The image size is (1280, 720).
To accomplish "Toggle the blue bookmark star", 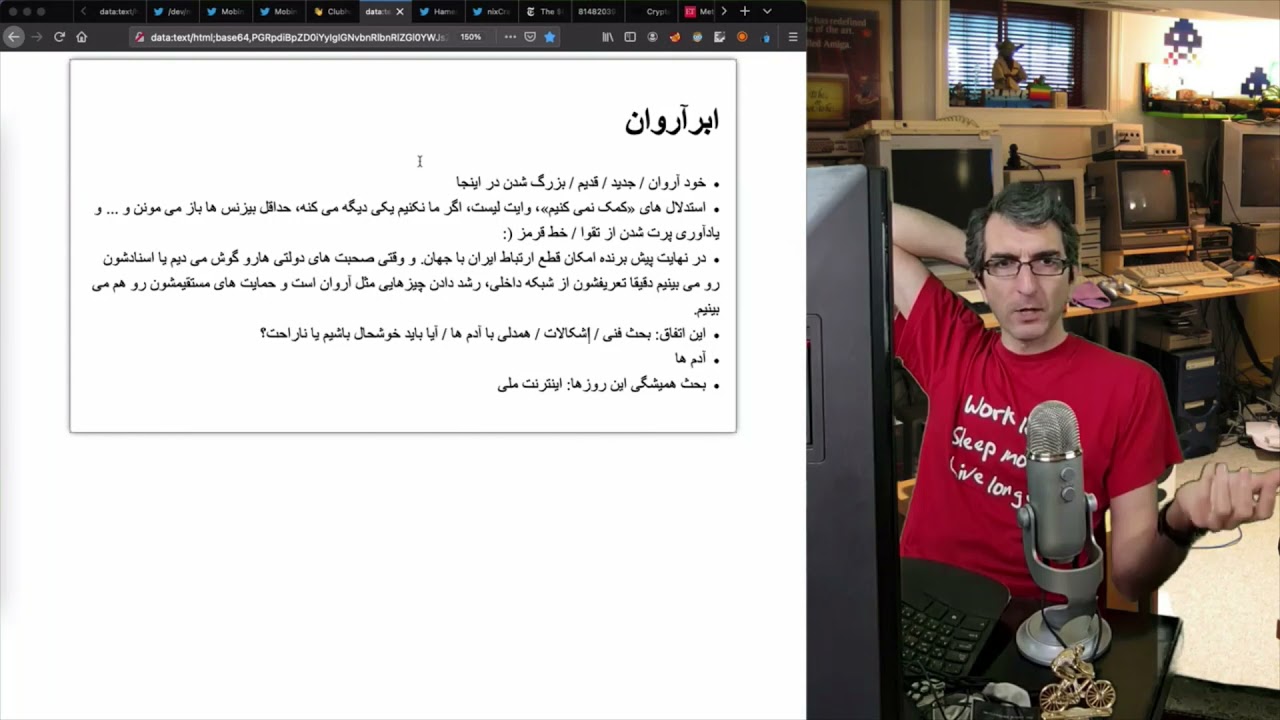I will pyautogui.click(x=549, y=37).
